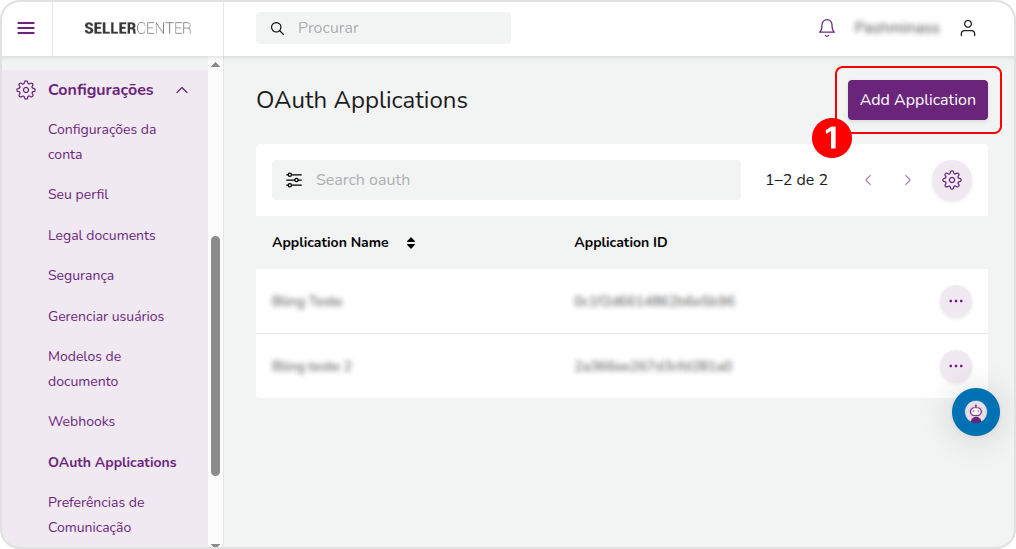This screenshot has height=549, width=1016.
Task: Open the hamburger navigation menu
Action: click(x=26, y=28)
